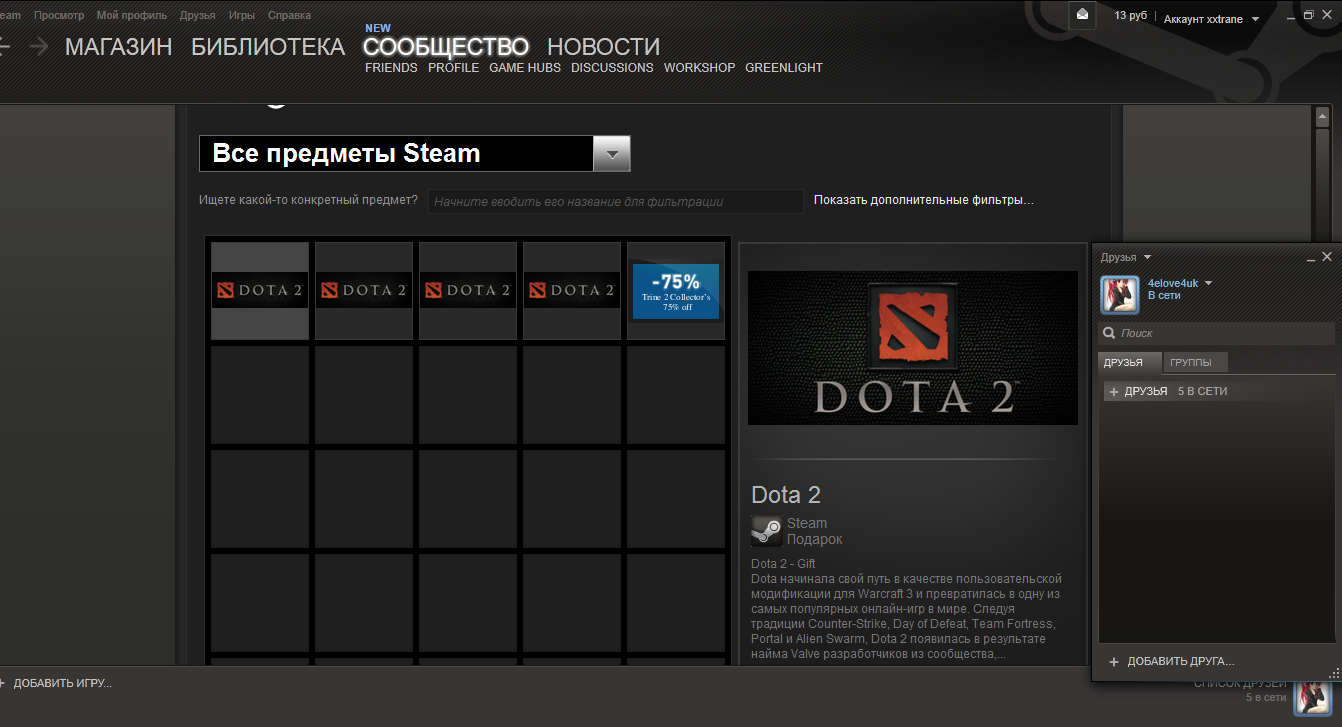Click the item name filter input field
The height and width of the screenshot is (727, 1342).
[616, 201]
